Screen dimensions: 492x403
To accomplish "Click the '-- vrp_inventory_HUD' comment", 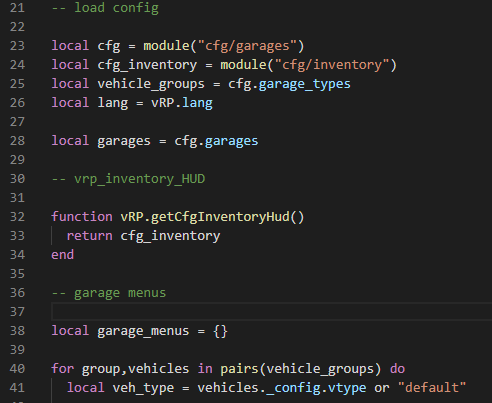I will pyautogui.click(x=128, y=179).
